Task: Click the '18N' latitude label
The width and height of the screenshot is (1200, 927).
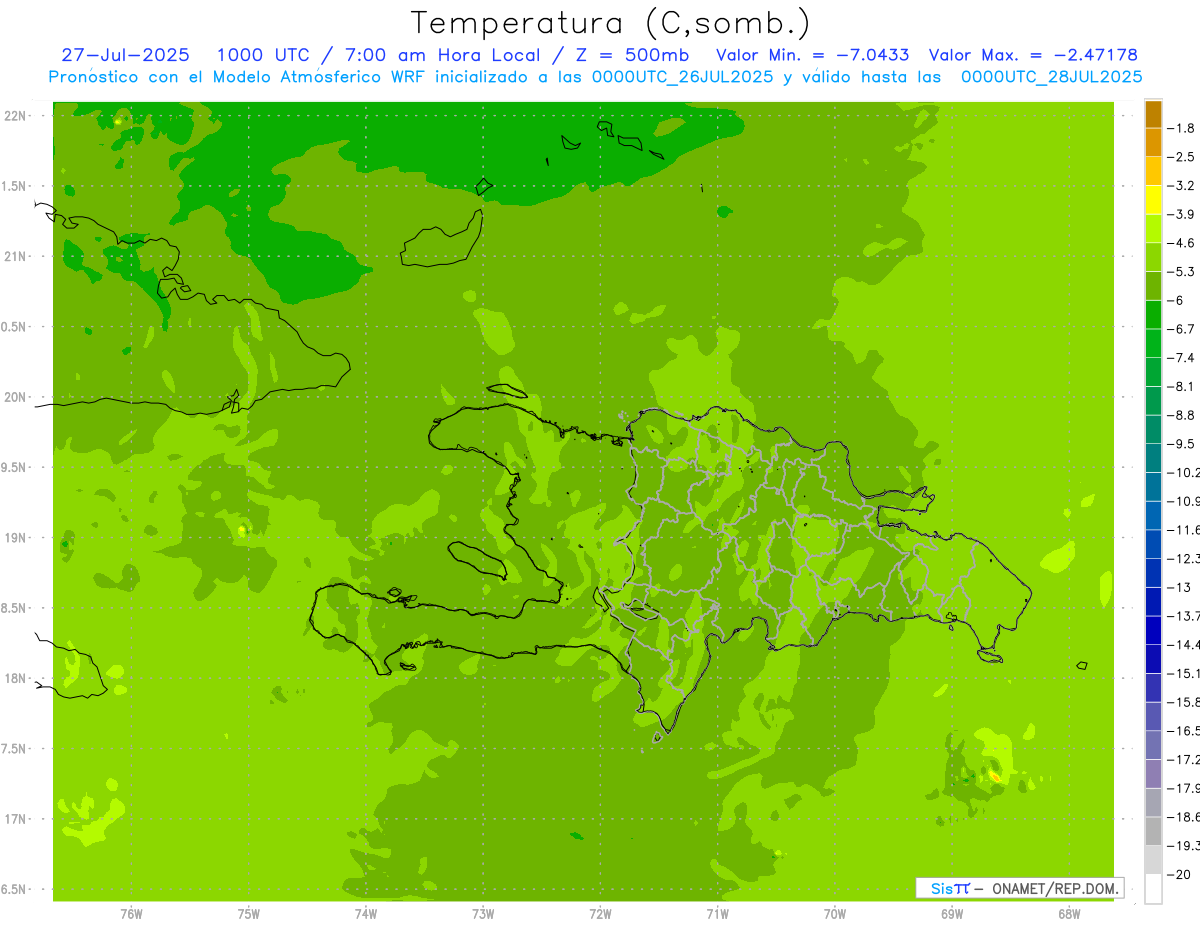Action: 15,678
